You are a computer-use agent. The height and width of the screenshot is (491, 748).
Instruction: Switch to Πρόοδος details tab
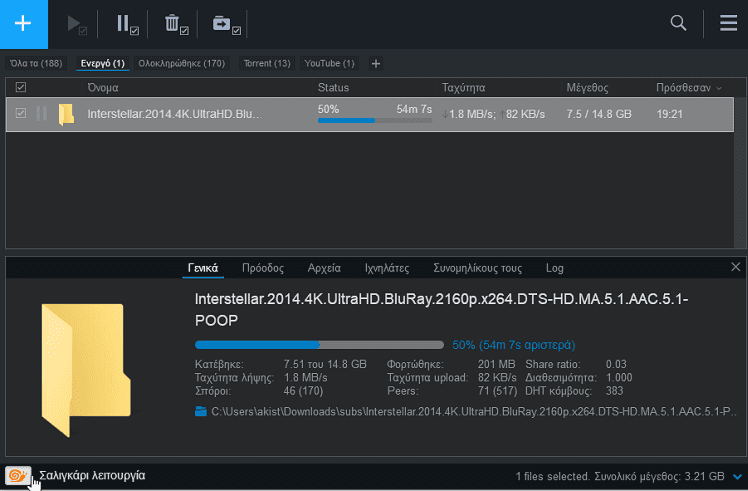(263, 268)
